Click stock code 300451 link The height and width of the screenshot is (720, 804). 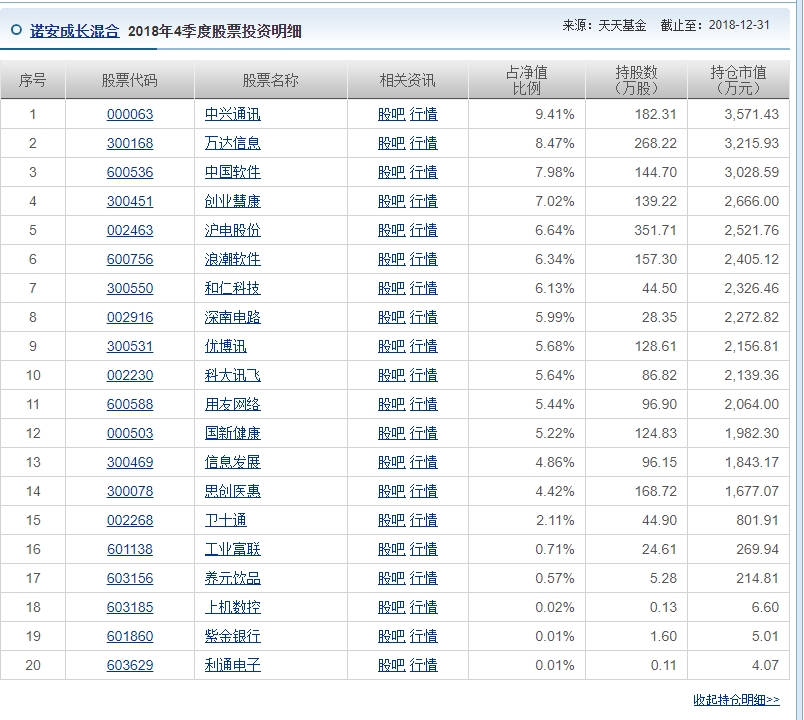point(128,201)
